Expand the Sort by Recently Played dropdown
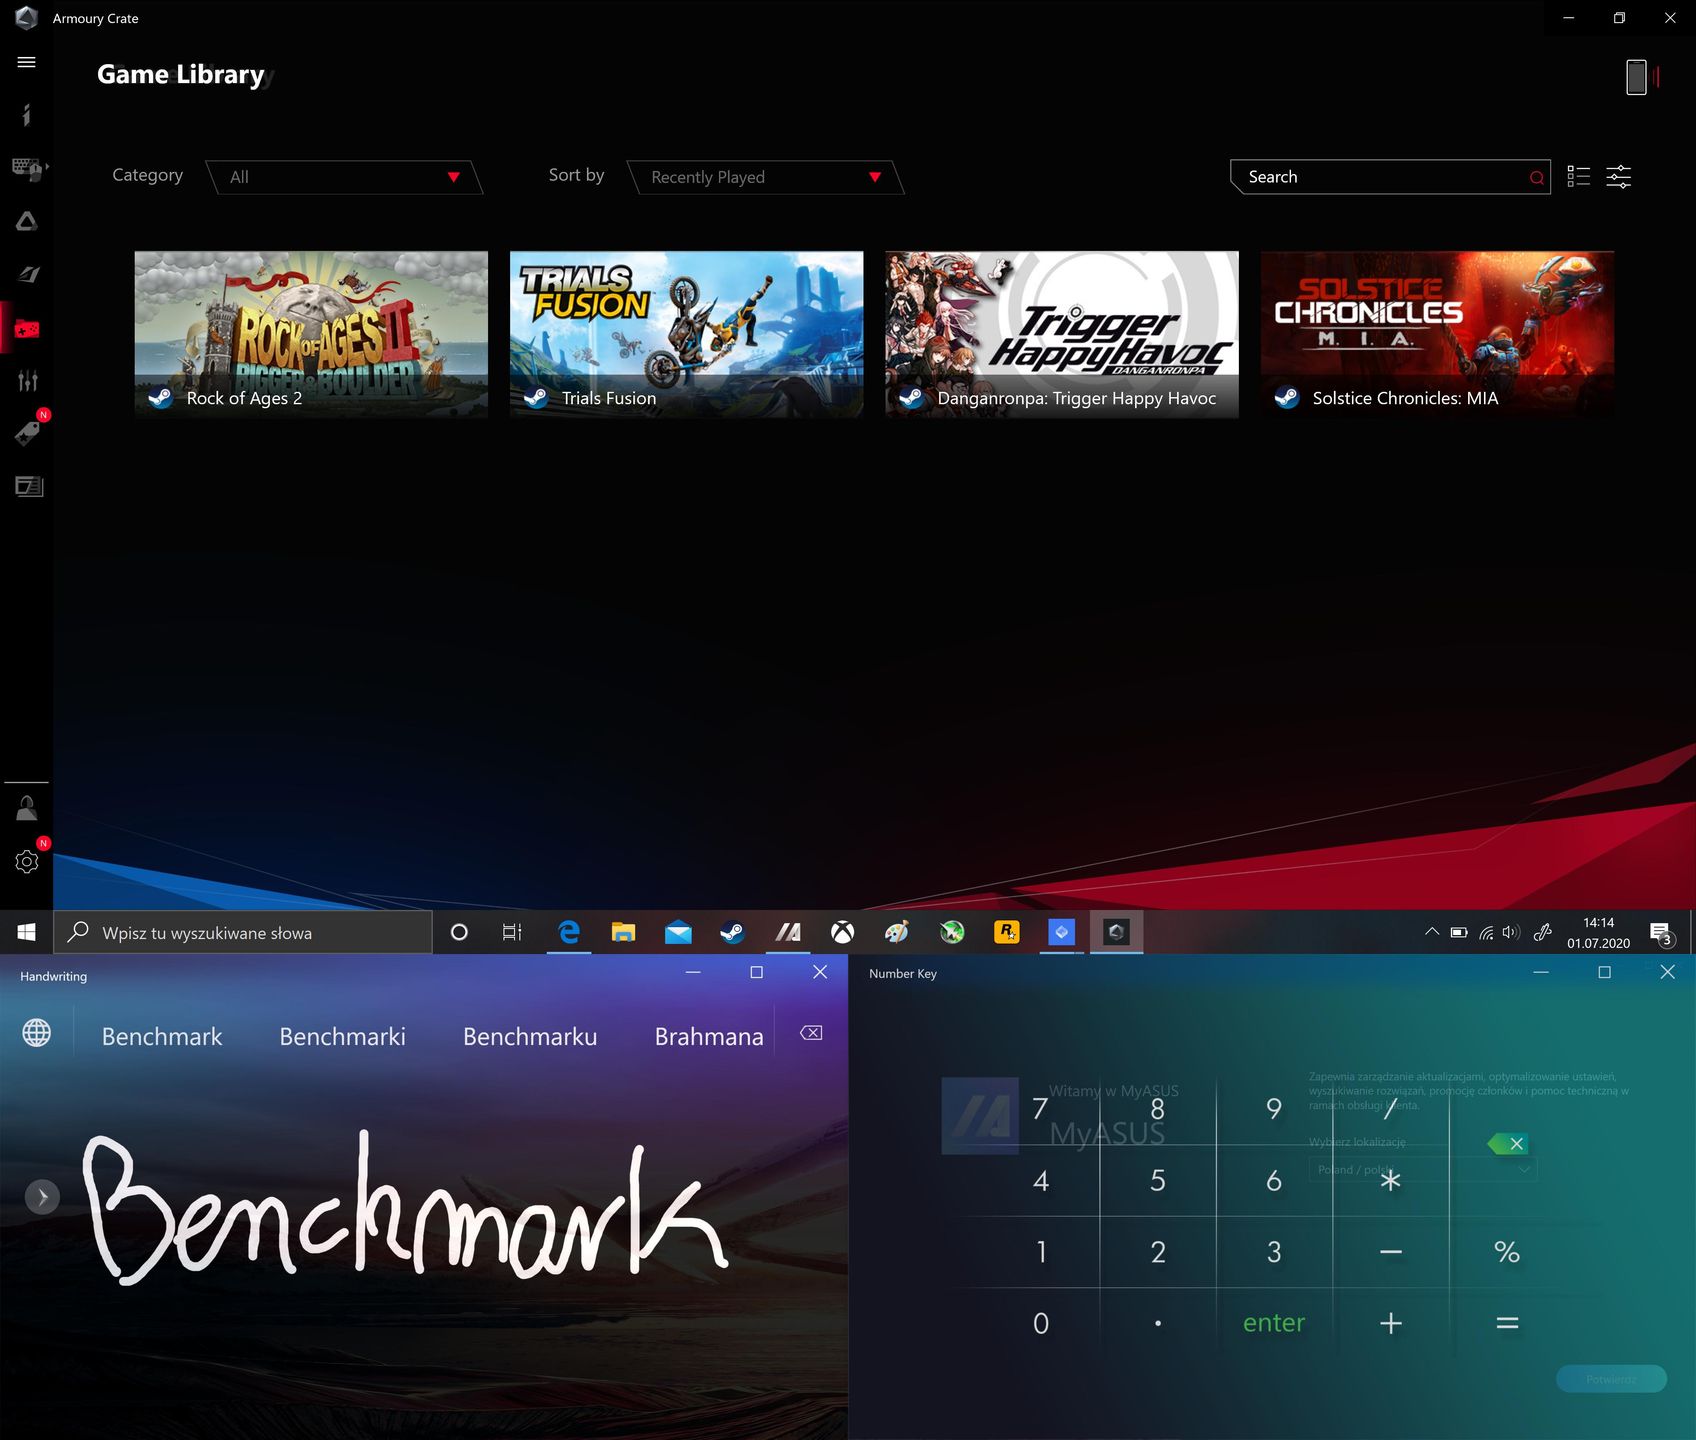The width and height of the screenshot is (1696, 1440). (766, 177)
